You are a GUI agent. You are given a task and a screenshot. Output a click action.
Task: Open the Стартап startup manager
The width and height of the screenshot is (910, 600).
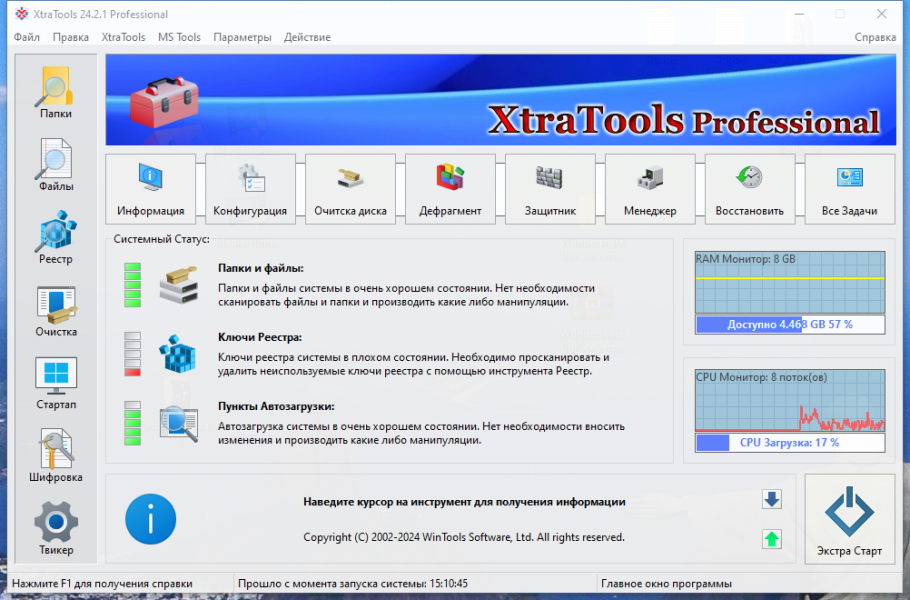click(x=56, y=384)
